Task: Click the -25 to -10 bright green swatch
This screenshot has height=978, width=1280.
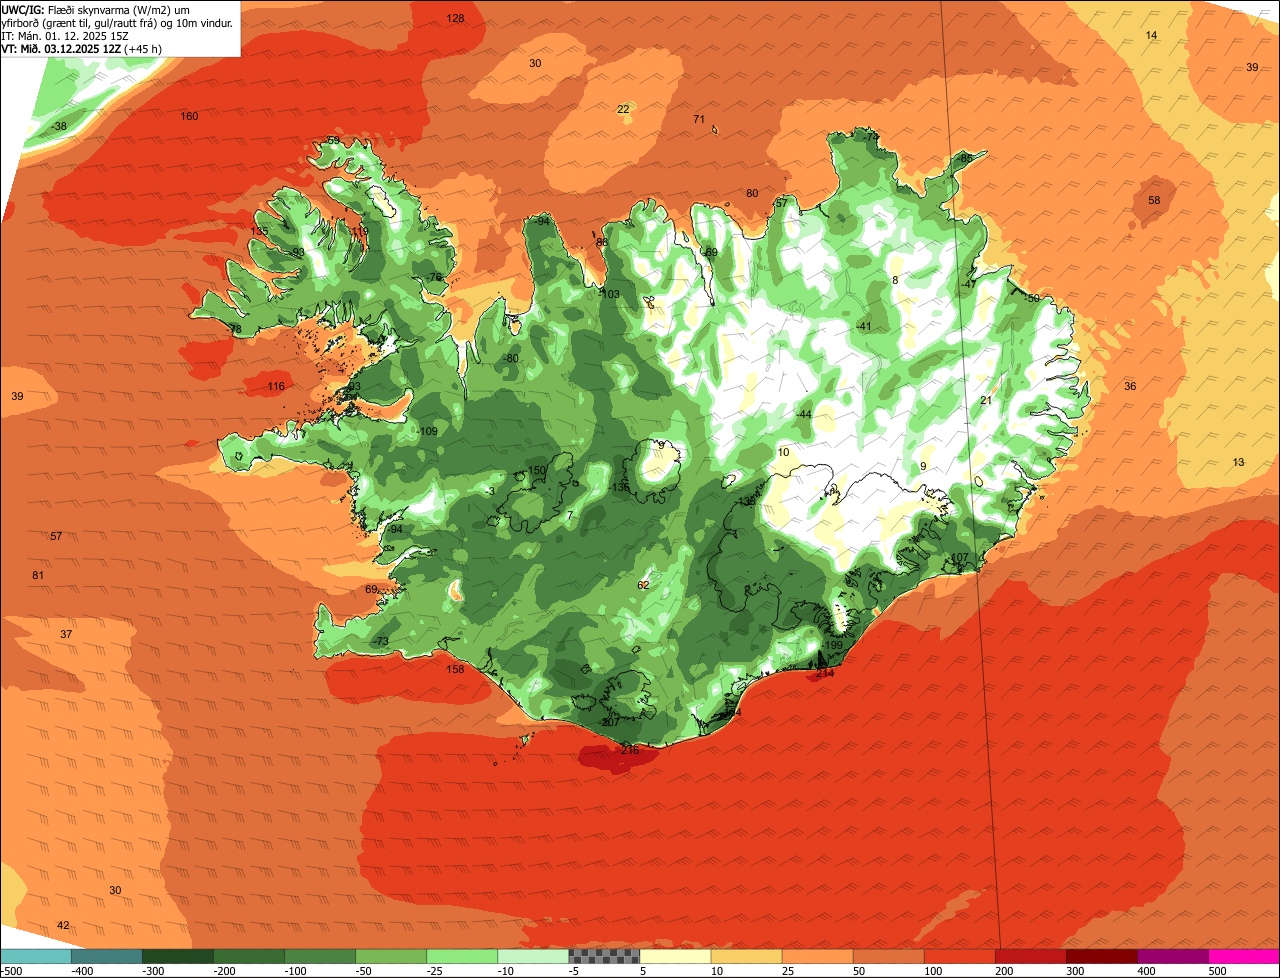Action: pos(461,957)
